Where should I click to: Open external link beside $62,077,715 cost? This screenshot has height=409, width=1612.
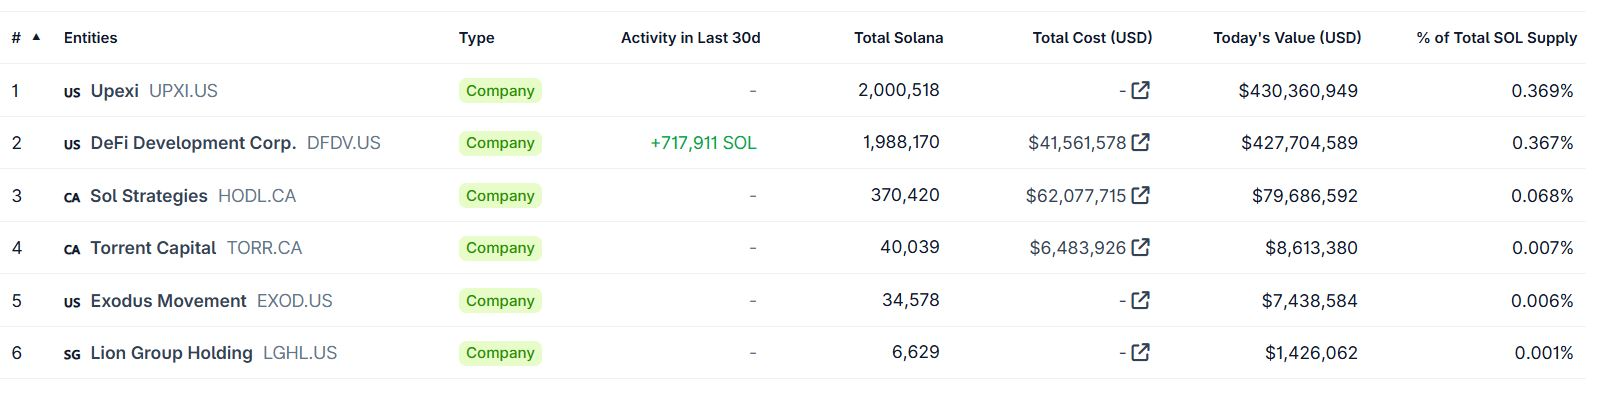tap(1140, 196)
